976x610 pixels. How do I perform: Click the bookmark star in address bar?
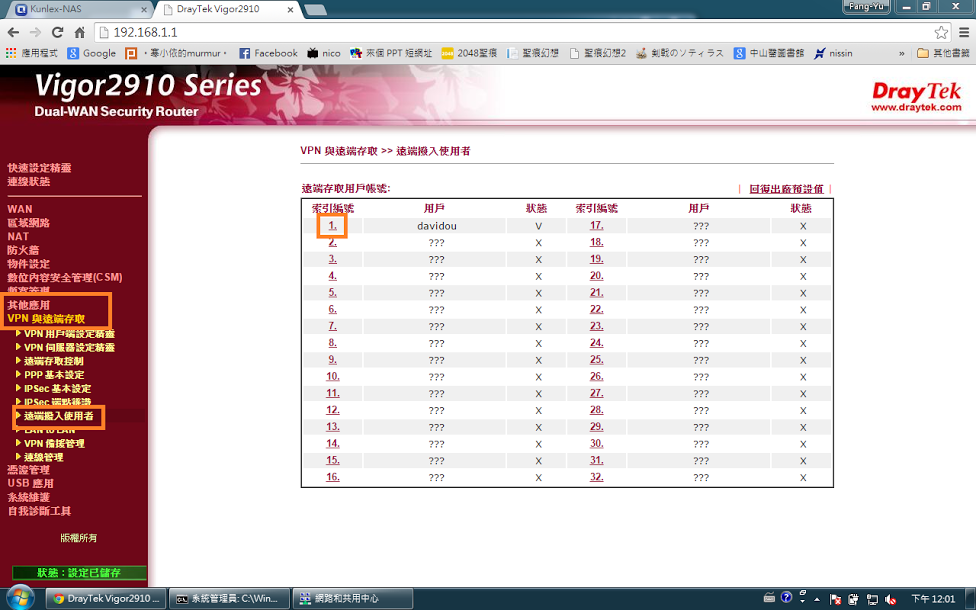coord(941,32)
